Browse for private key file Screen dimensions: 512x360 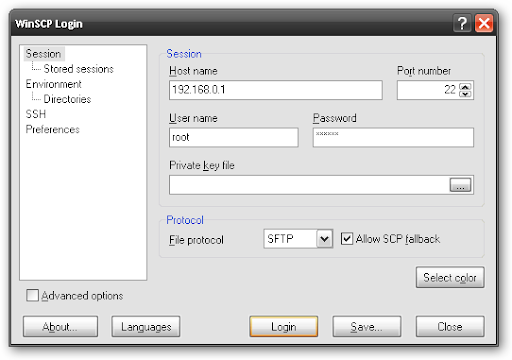click(460, 185)
